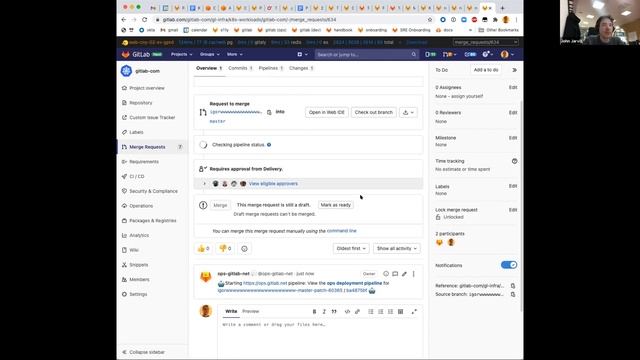The width and height of the screenshot is (640, 360).
Task: Open the Project overview sidebar item
Action: (x=144, y=88)
